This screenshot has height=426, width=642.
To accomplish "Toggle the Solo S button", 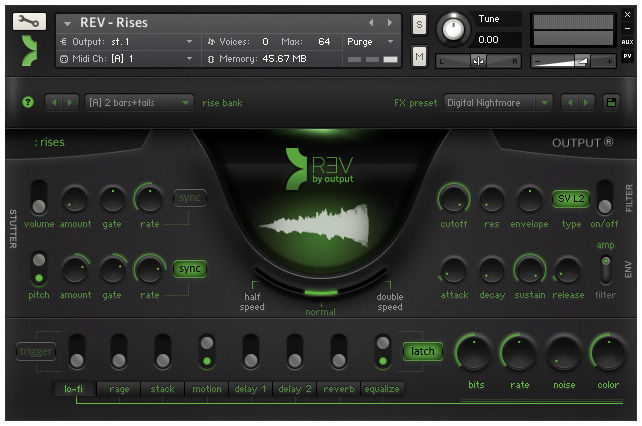I will [x=419, y=25].
